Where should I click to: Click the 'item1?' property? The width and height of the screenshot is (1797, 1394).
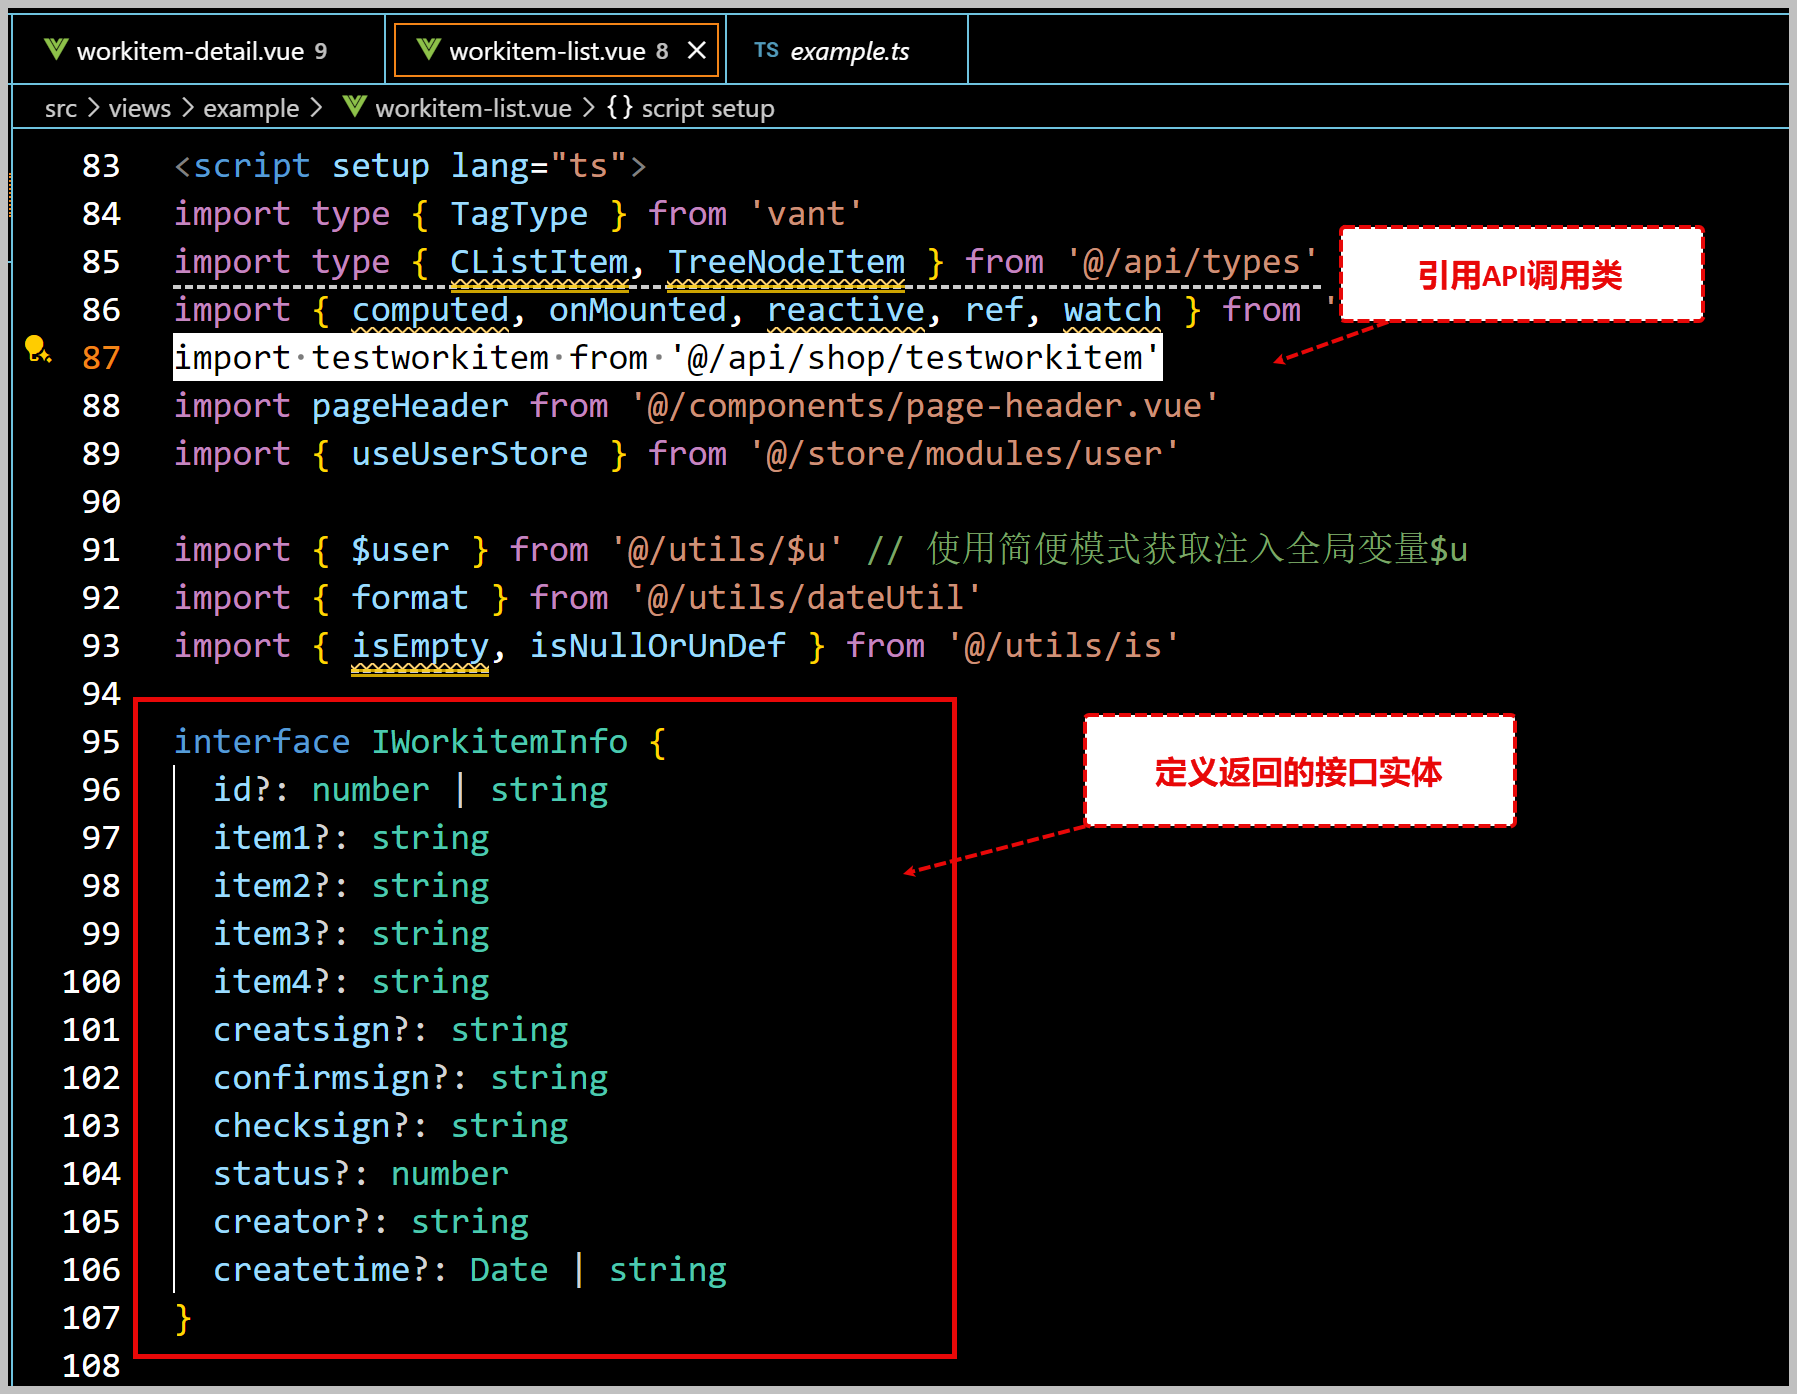point(272,838)
